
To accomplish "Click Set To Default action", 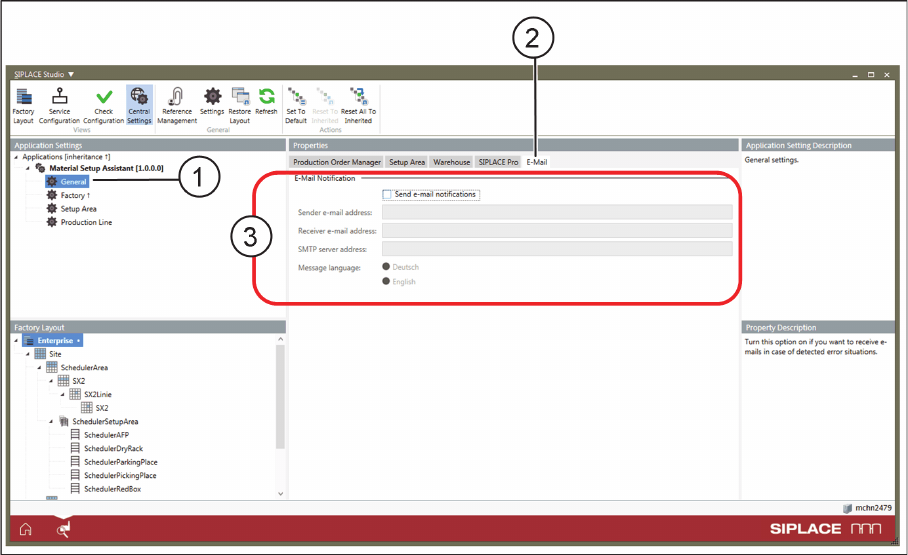I will (296, 105).
